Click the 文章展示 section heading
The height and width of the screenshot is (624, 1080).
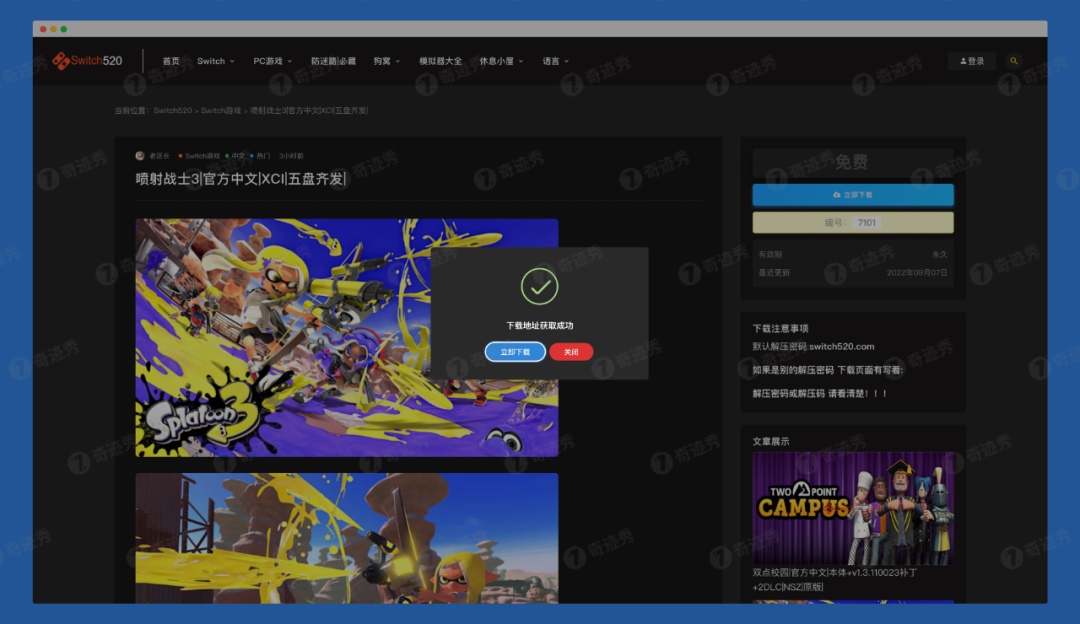click(771, 441)
